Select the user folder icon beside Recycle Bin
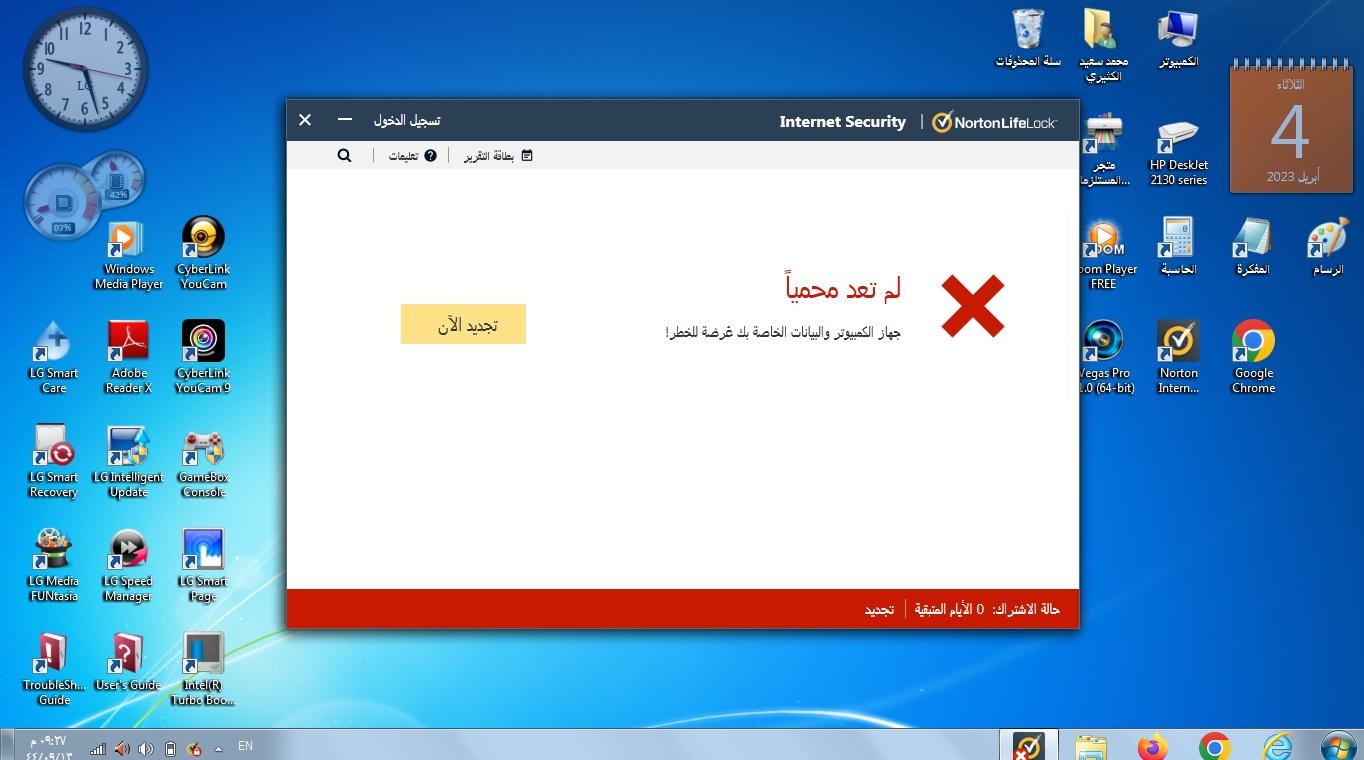Image resolution: width=1364 pixels, height=760 pixels. pyautogui.click(x=1103, y=45)
